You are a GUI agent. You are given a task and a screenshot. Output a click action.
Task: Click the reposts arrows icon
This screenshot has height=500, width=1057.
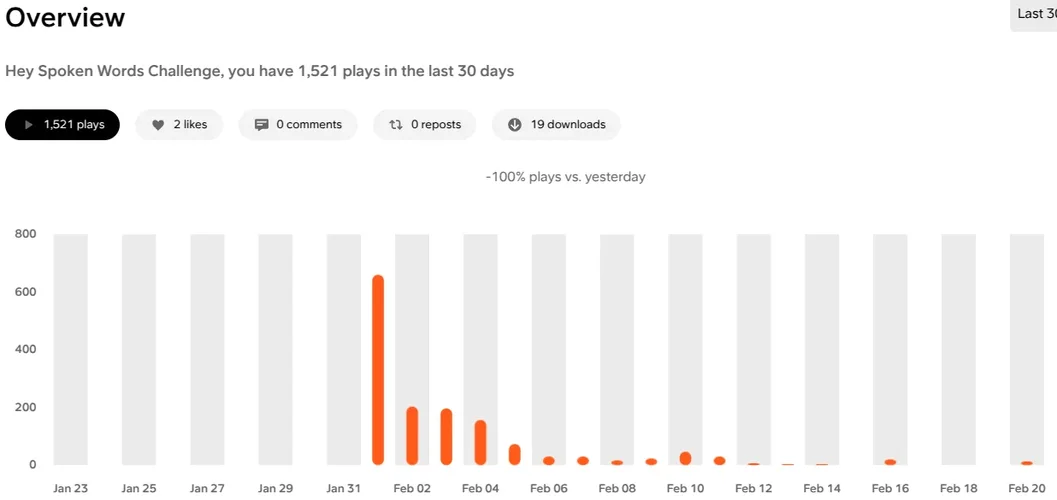click(x=396, y=125)
